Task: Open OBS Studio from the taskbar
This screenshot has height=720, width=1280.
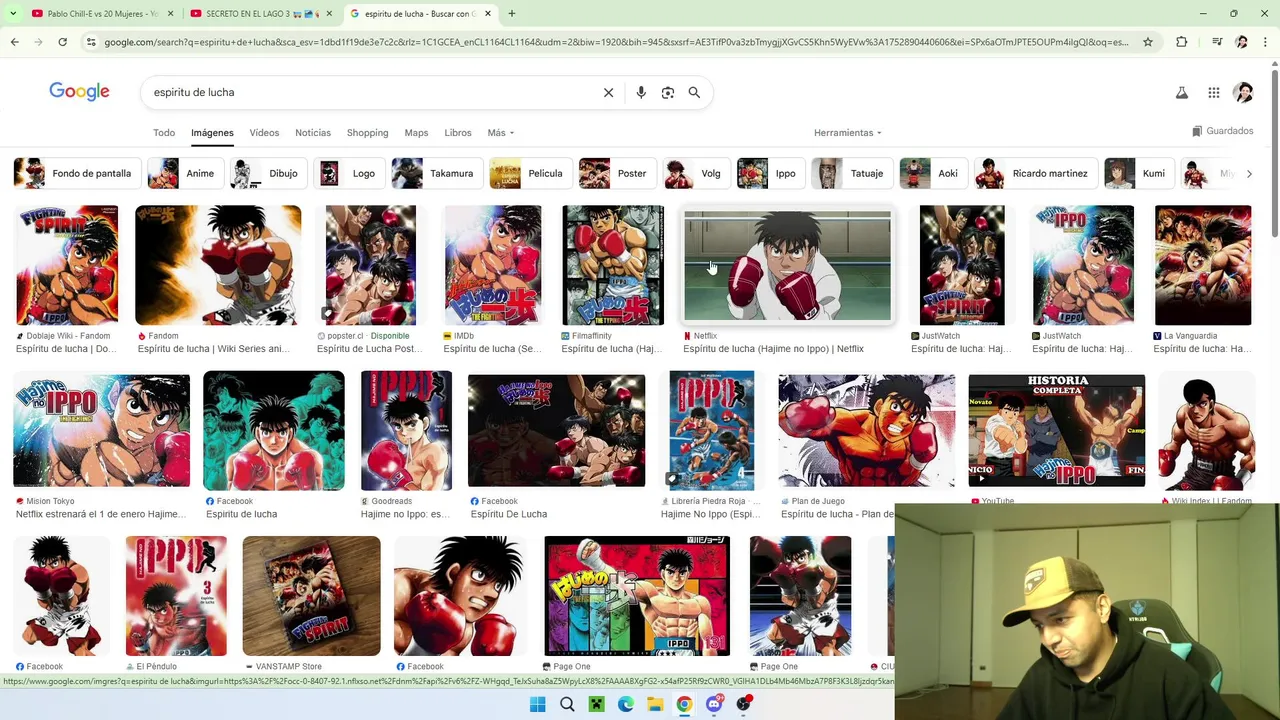Action: (743, 704)
